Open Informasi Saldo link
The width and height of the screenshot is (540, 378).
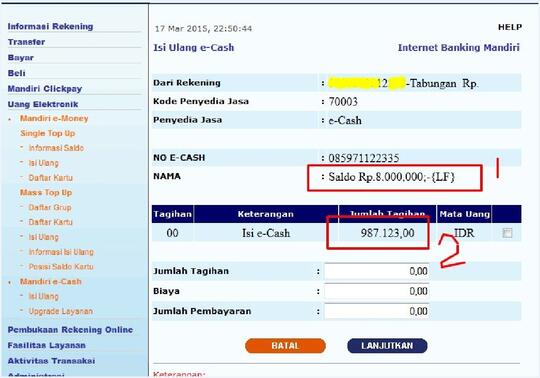pyautogui.click(x=56, y=148)
